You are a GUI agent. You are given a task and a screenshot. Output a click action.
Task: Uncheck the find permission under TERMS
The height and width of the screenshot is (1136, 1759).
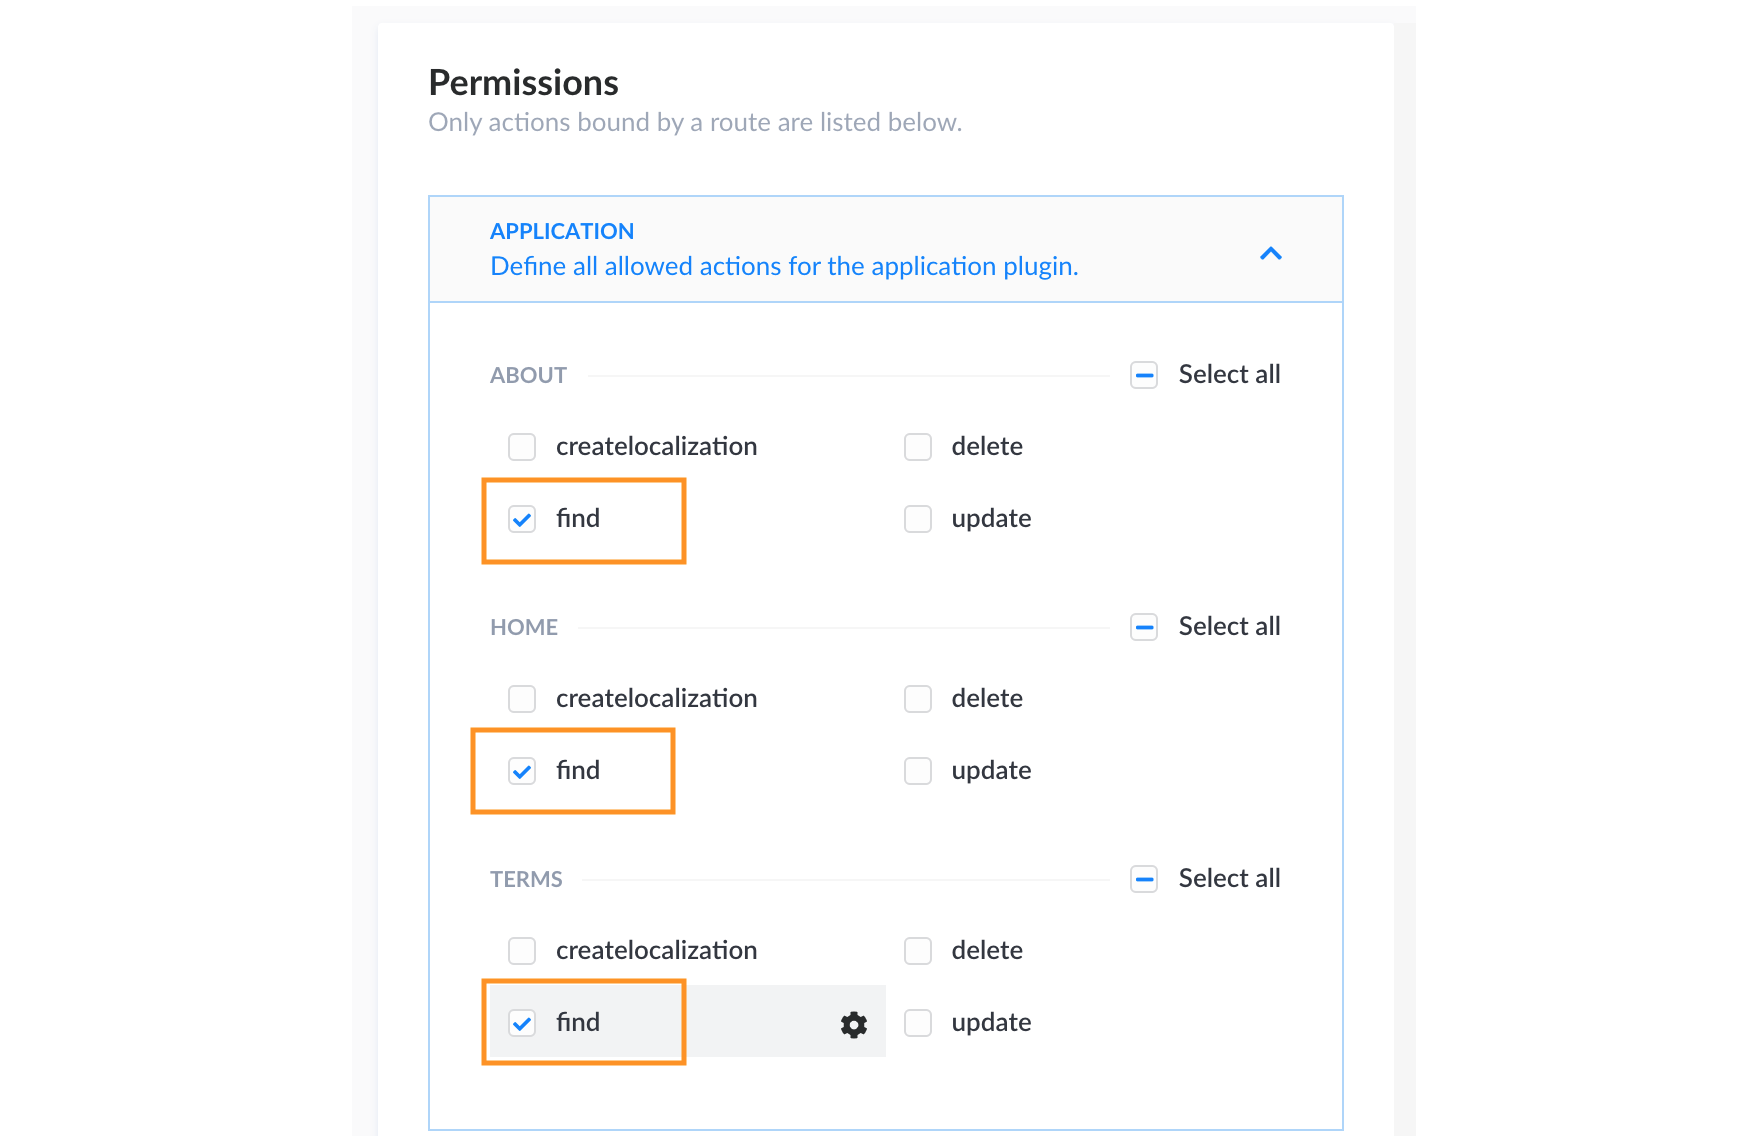[521, 1023]
